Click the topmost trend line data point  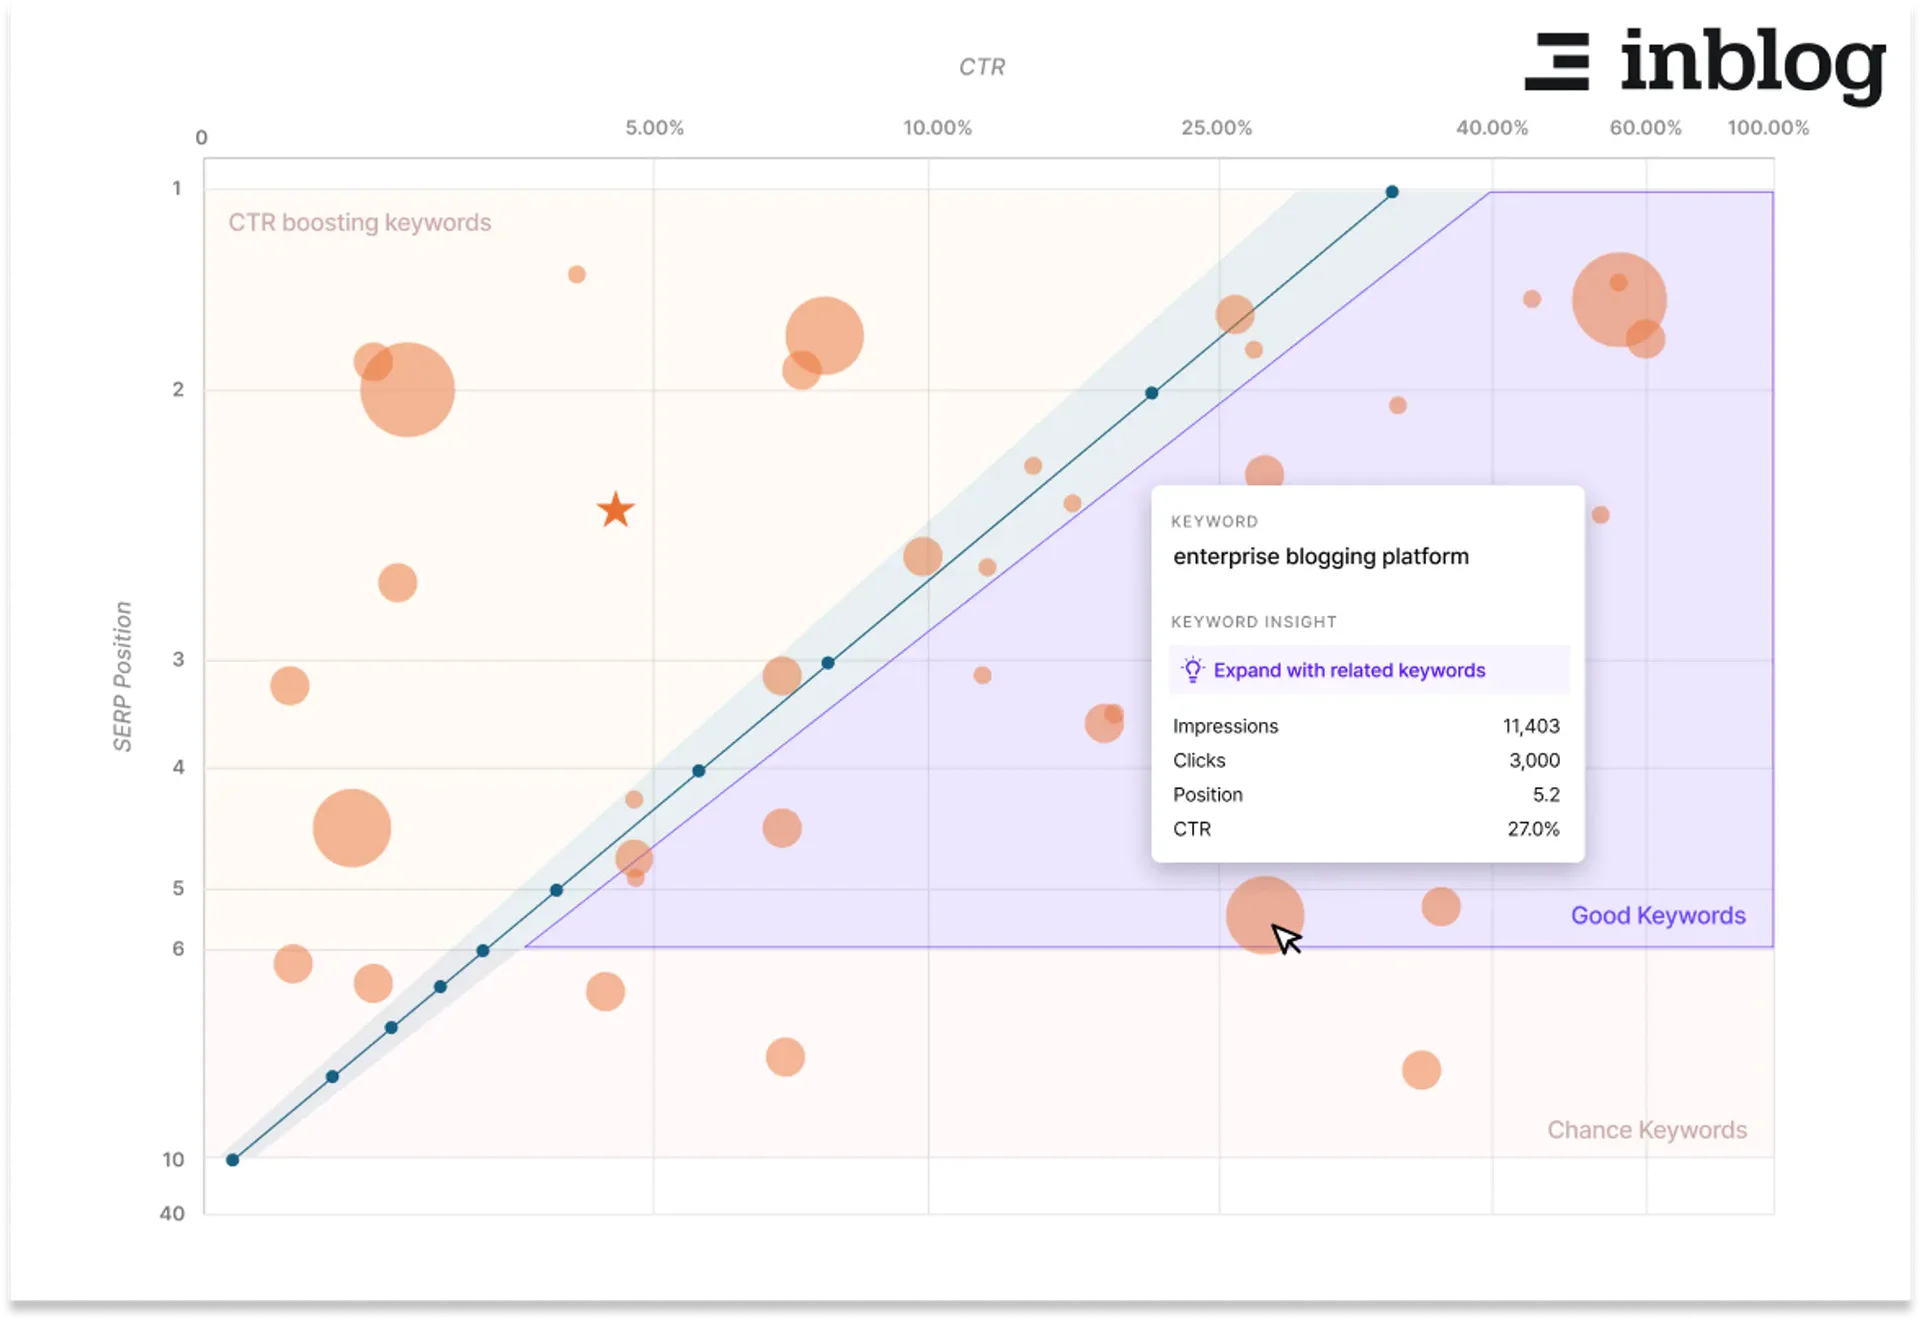(1392, 191)
